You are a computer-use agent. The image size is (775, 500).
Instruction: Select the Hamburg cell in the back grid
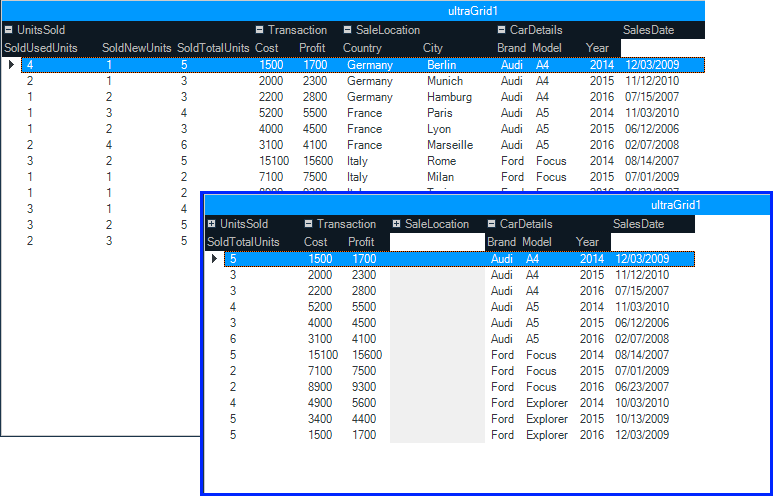(x=449, y=97)
